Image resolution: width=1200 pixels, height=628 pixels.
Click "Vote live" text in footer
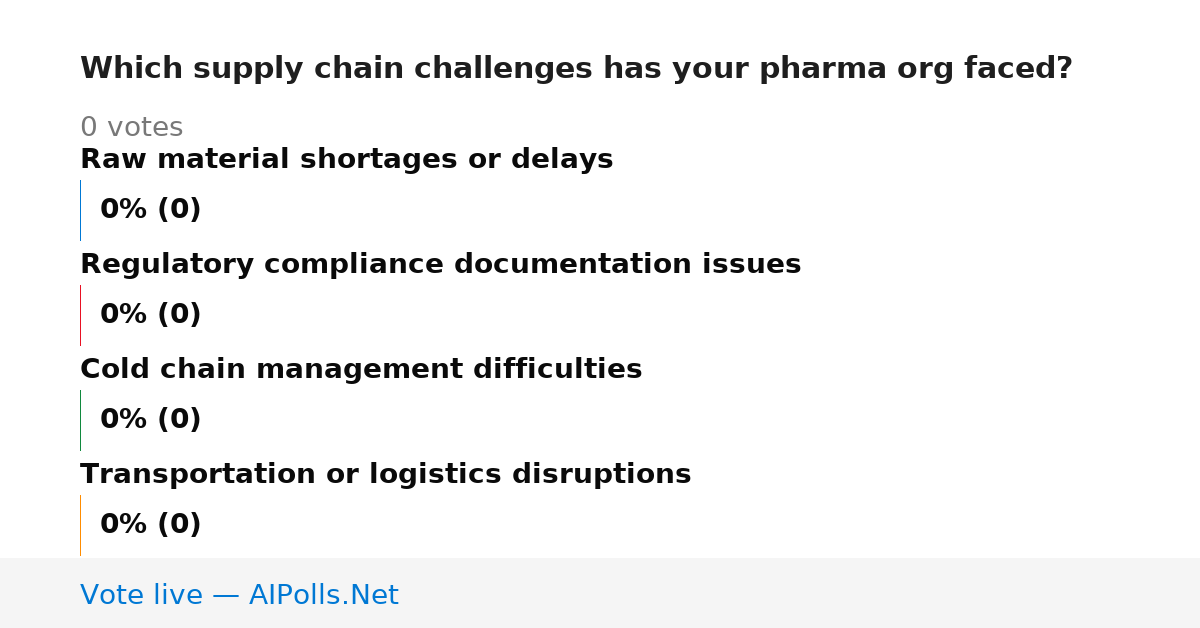pyautogui.click(x=141, y=595)
